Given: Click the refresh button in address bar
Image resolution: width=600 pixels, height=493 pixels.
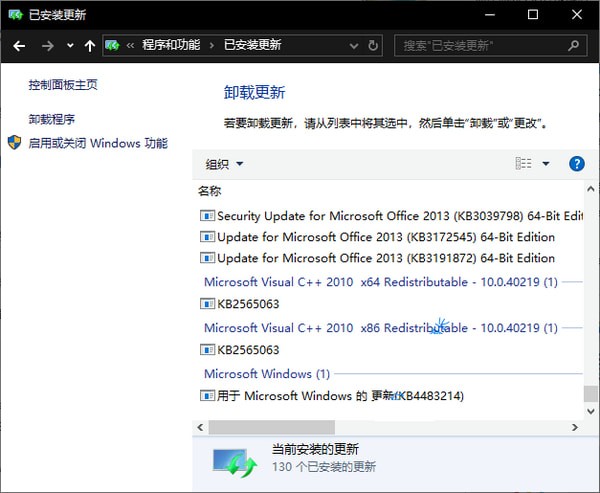Looking at the screenshot, I should (x=374, y=45).
